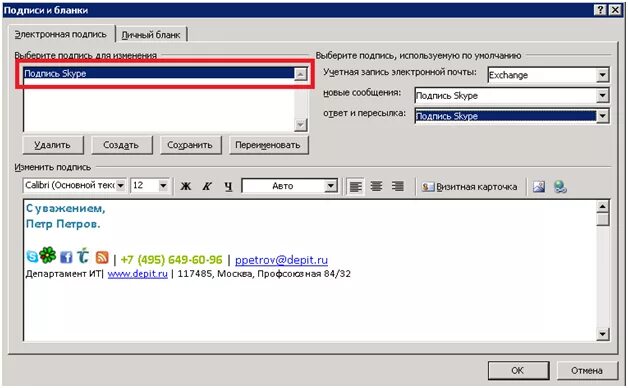Click the signature list scroll up arrow
The image size is (628, 388).
pyautogui.click(x=300, y=74)
